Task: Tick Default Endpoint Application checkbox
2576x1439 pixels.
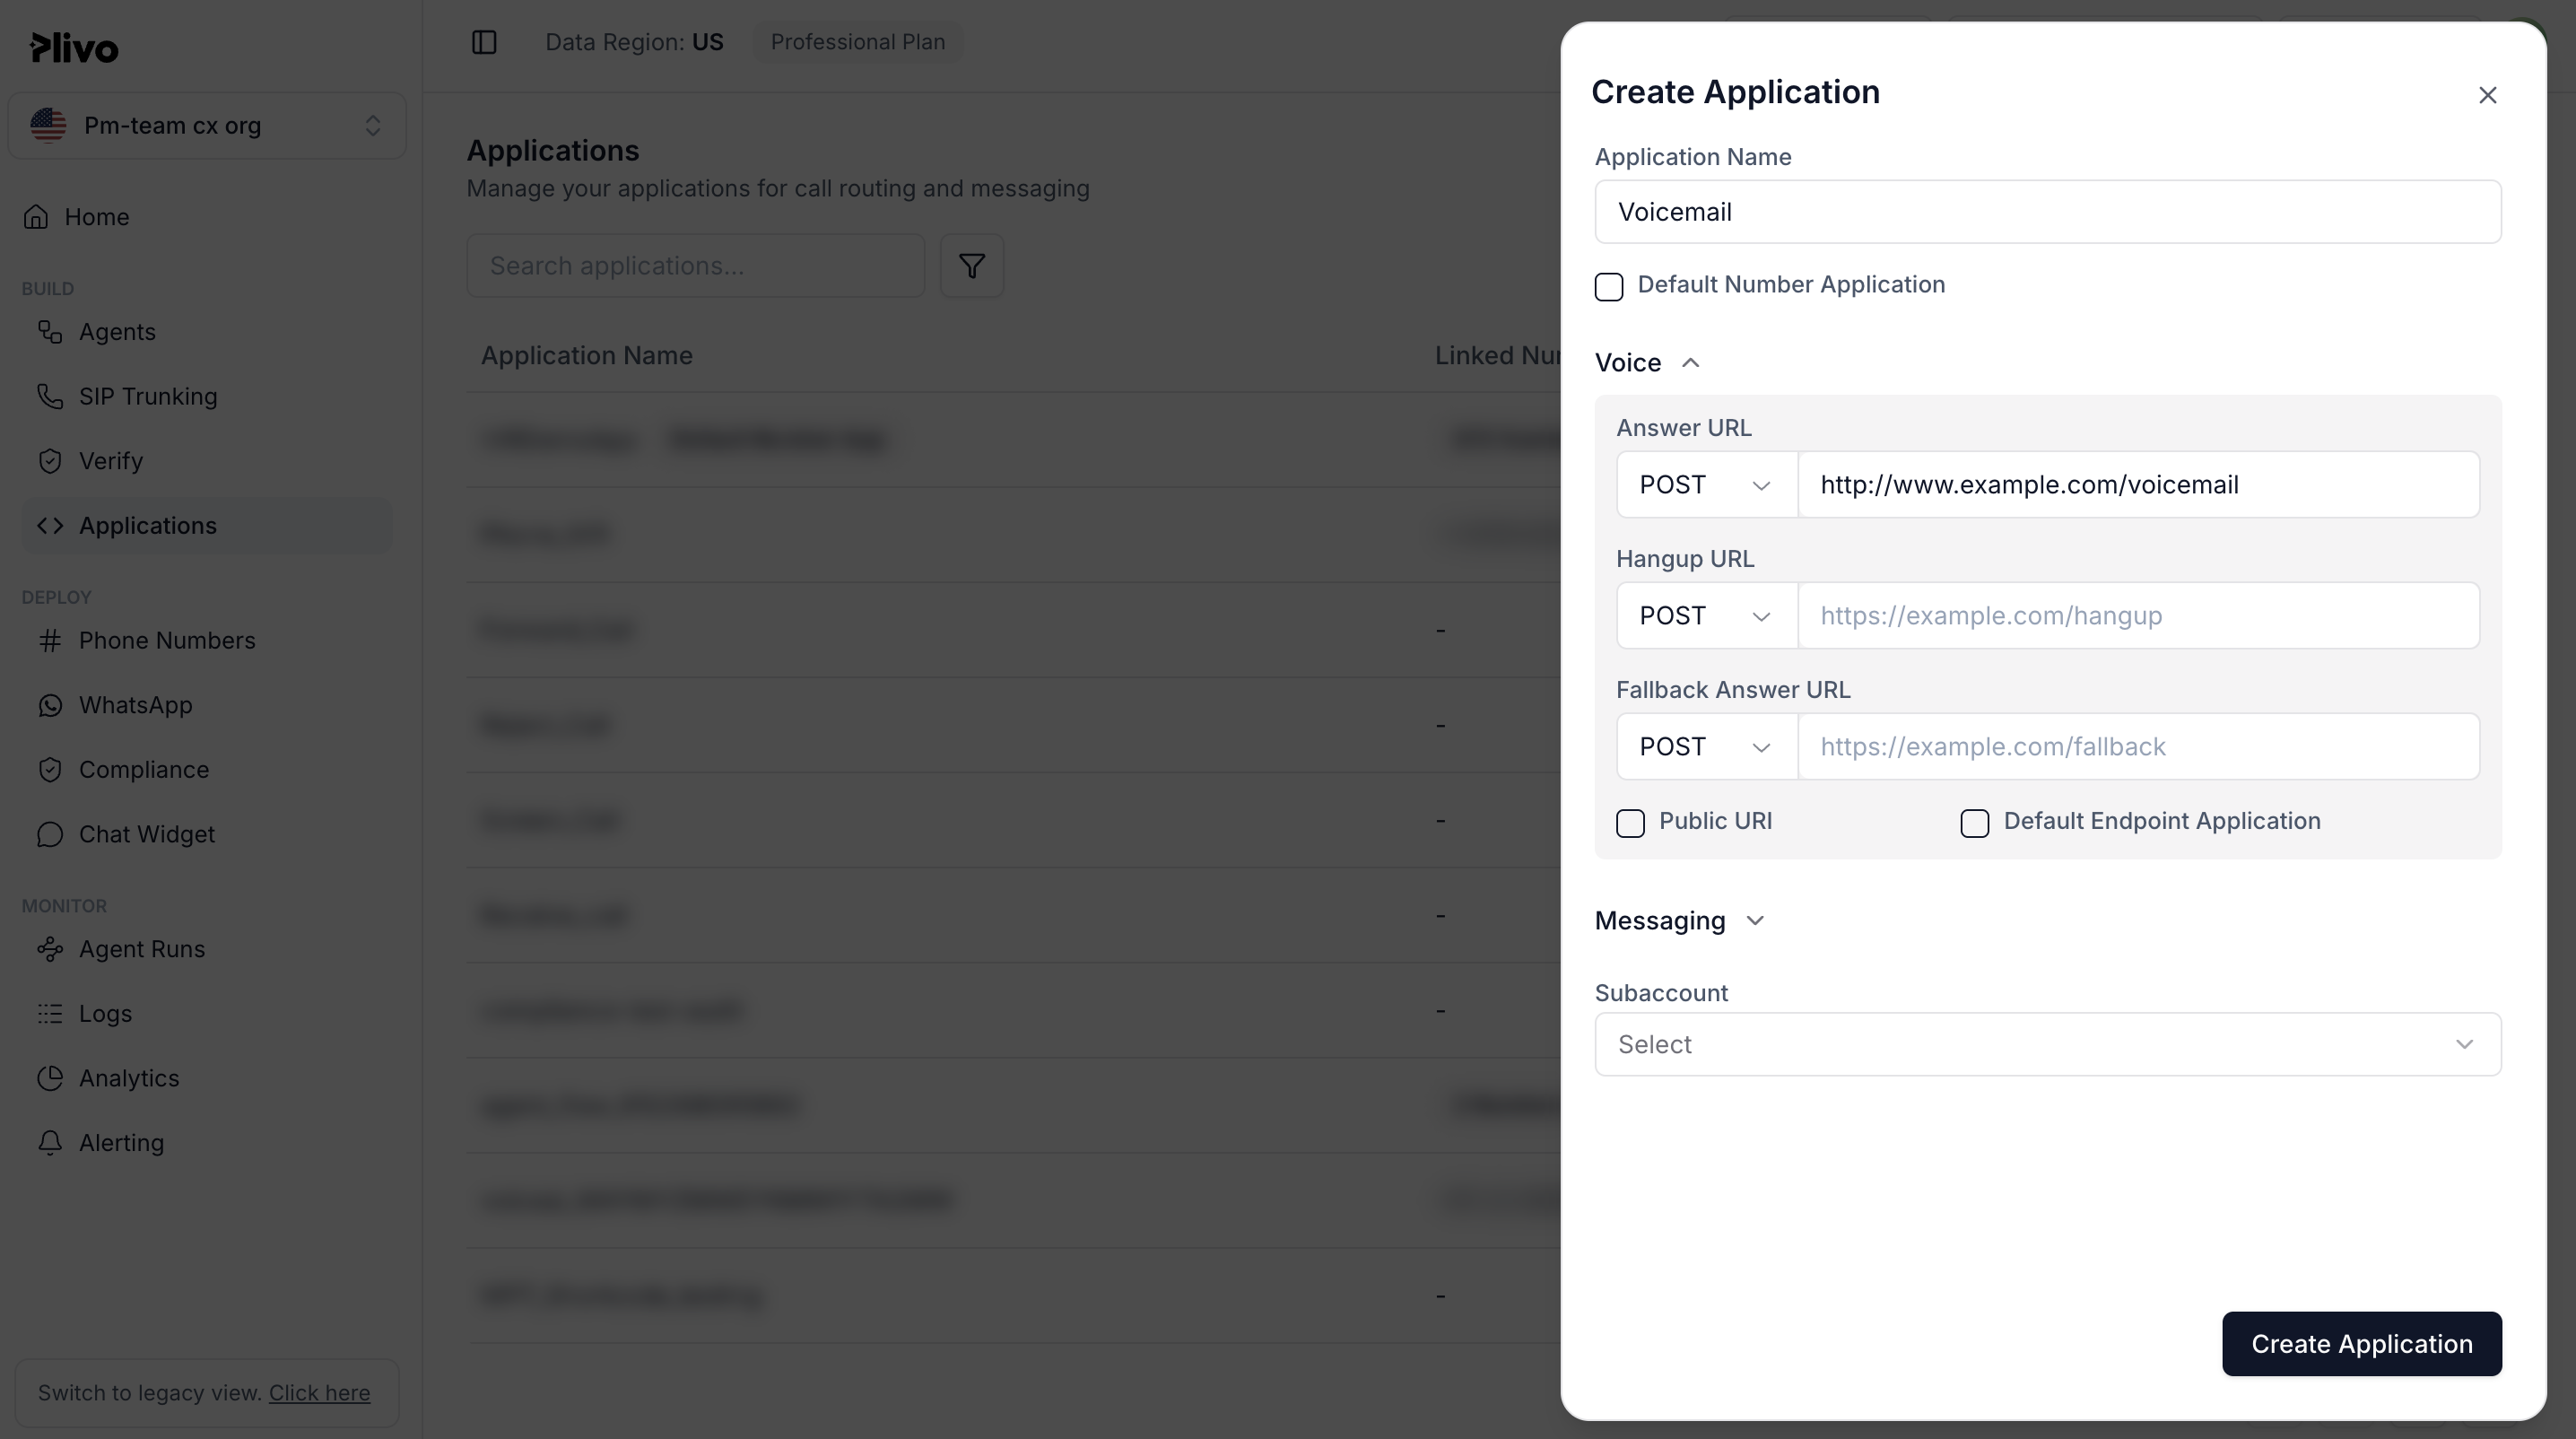Action: (x=1974, y=823)
